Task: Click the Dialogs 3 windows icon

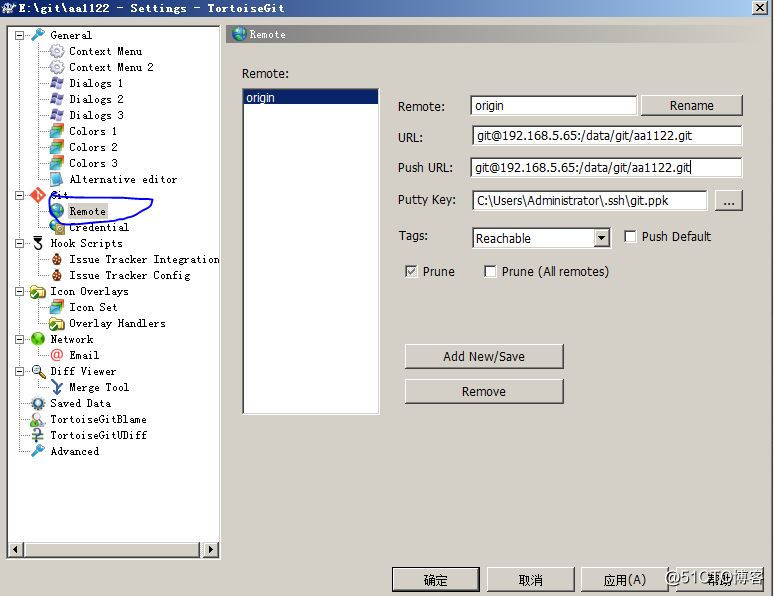Action: [x=57, y=115]
